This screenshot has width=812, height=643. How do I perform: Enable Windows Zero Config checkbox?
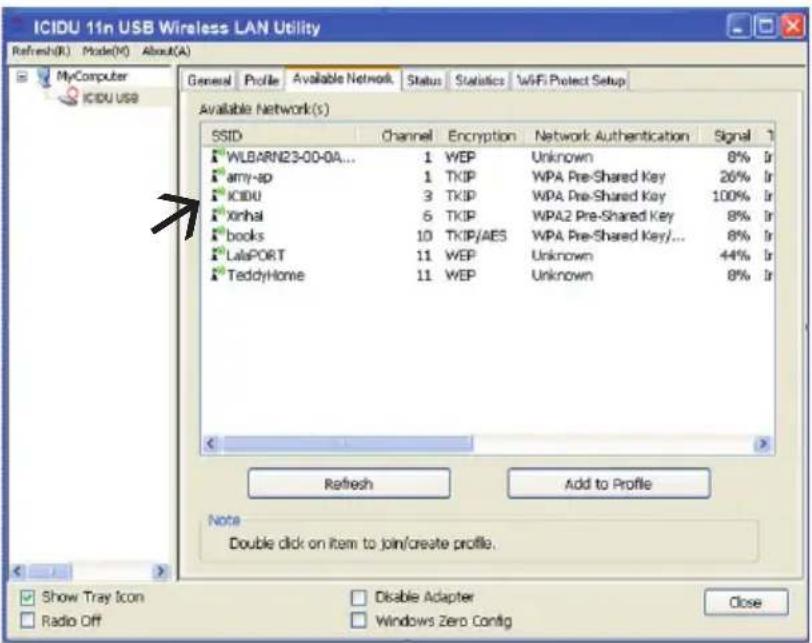[x=358, y=620]
